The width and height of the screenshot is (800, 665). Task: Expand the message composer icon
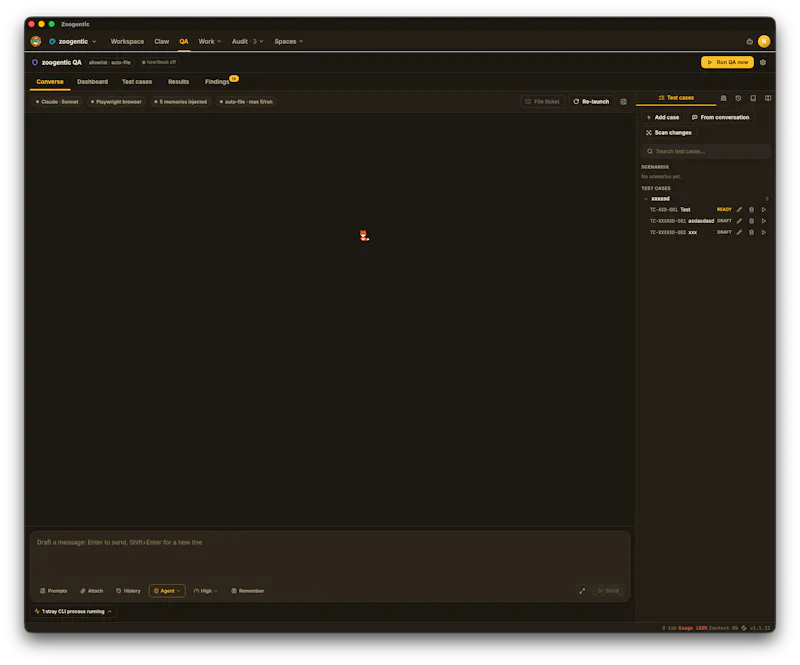click(x=582, y=591)
